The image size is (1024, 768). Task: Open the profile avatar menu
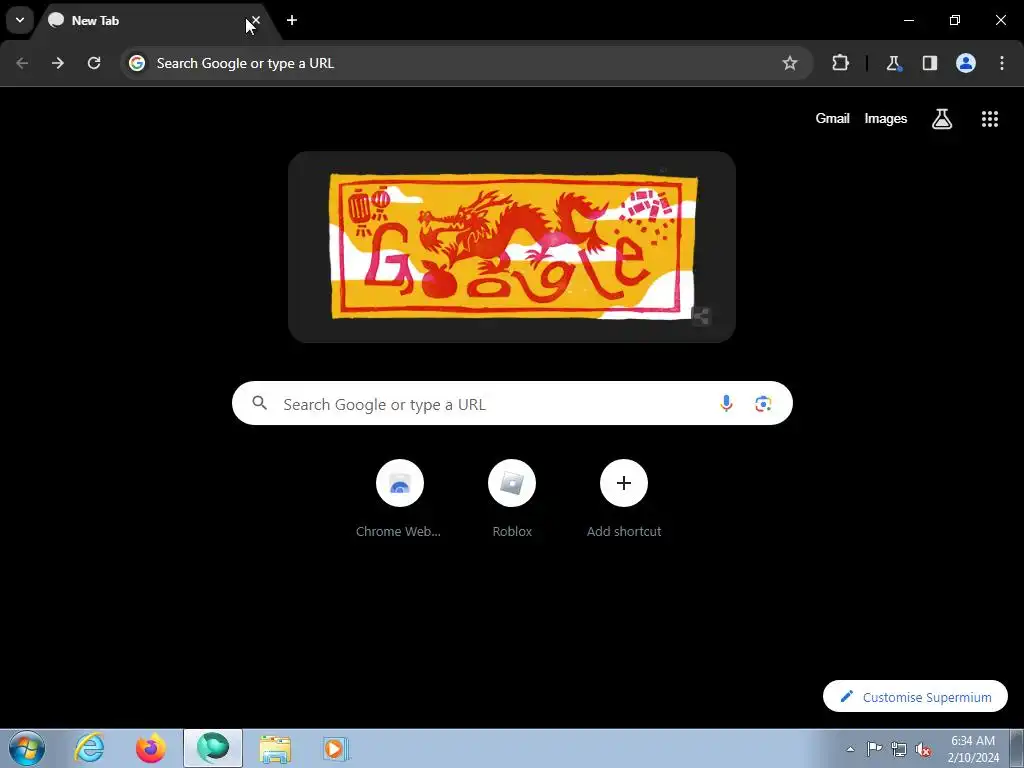(x=966, y=63)
